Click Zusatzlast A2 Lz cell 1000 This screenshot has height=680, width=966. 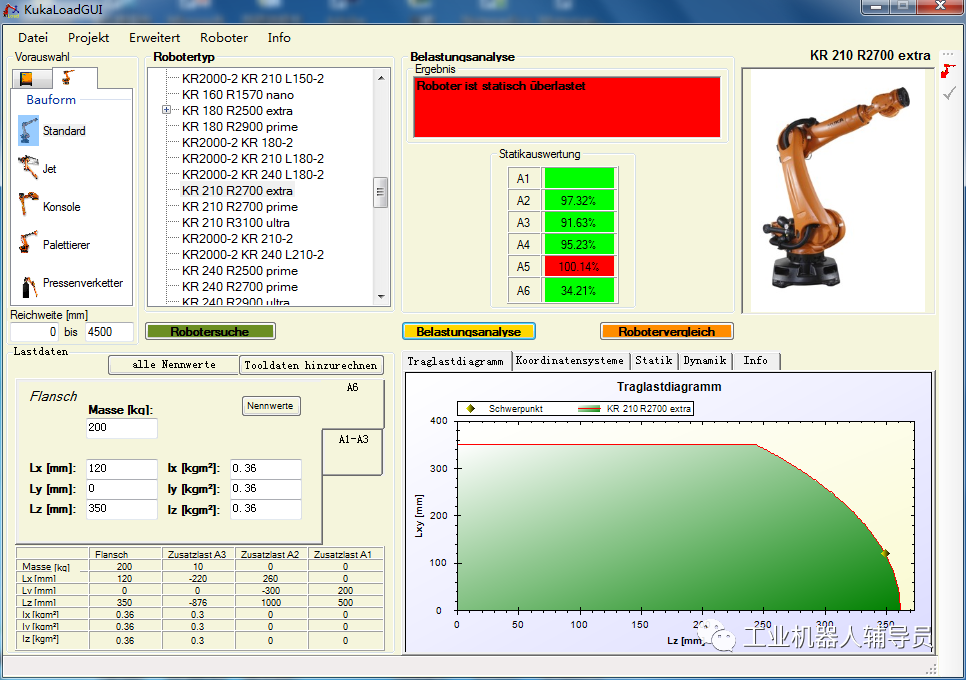coord(270,602)
